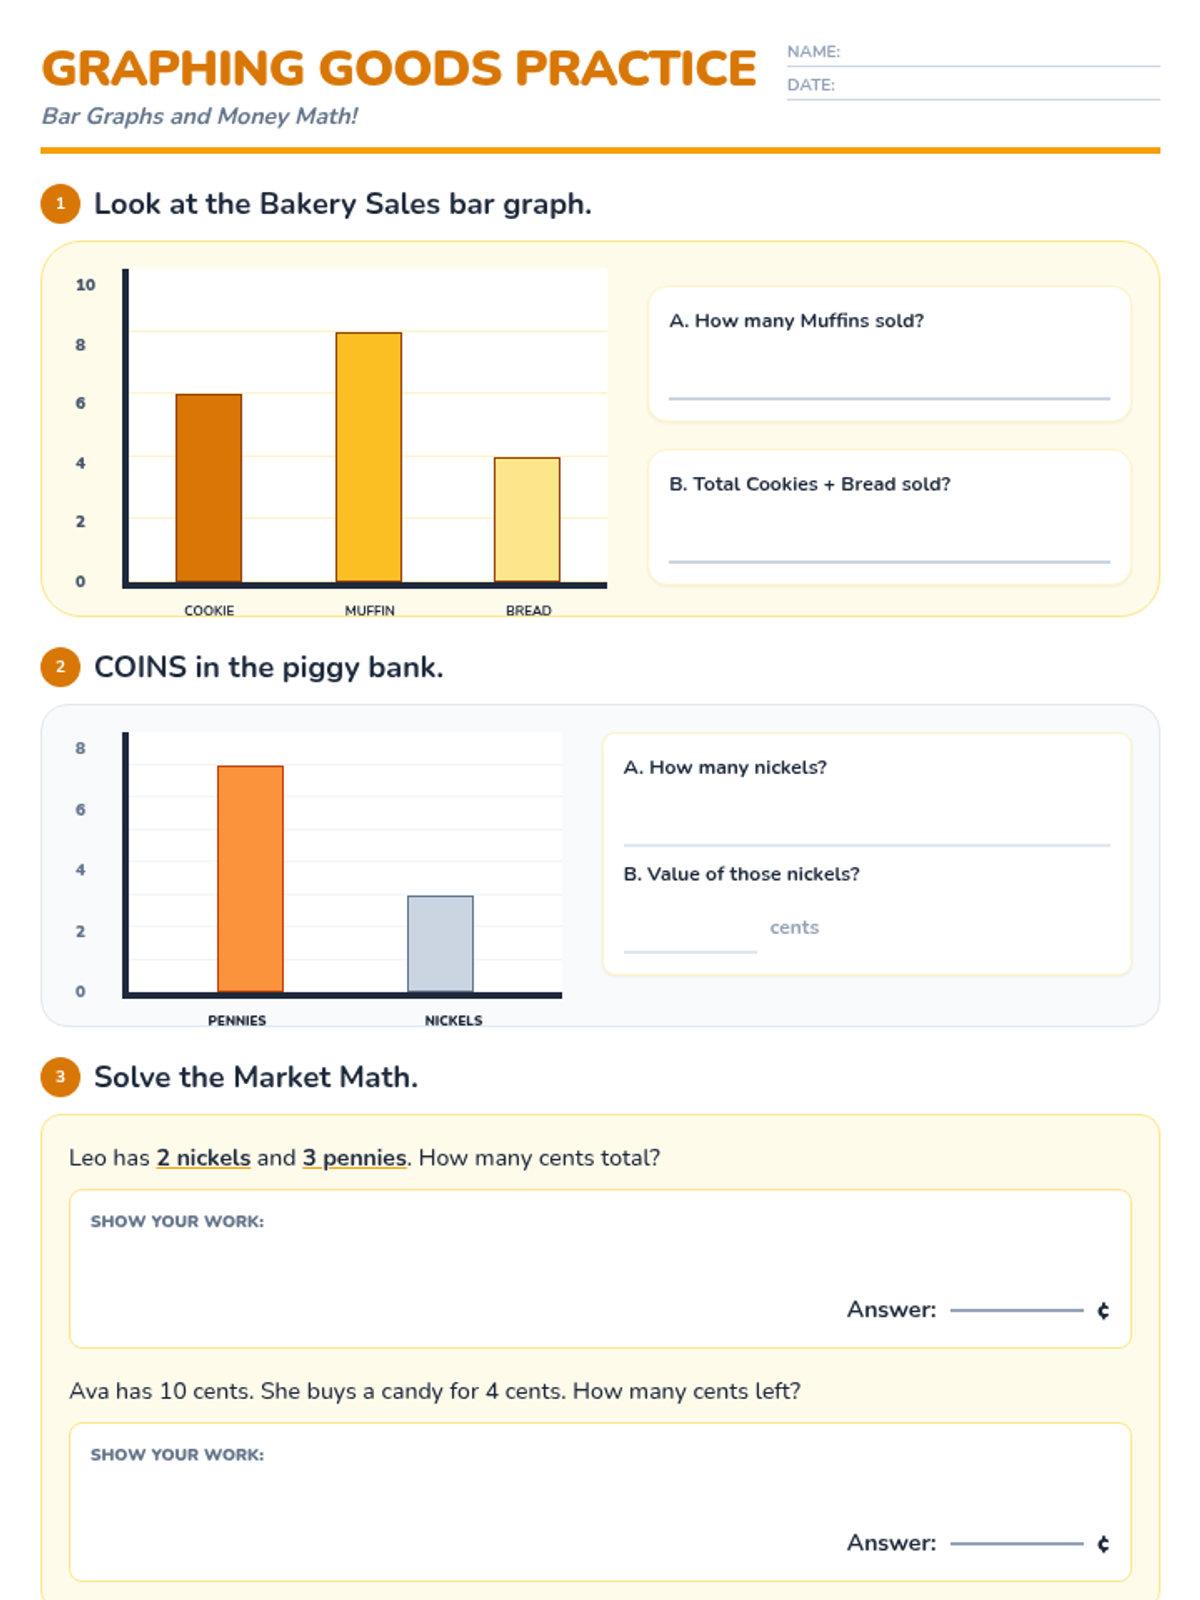Click the orange number 3 badge

(x=60, y=1077)
